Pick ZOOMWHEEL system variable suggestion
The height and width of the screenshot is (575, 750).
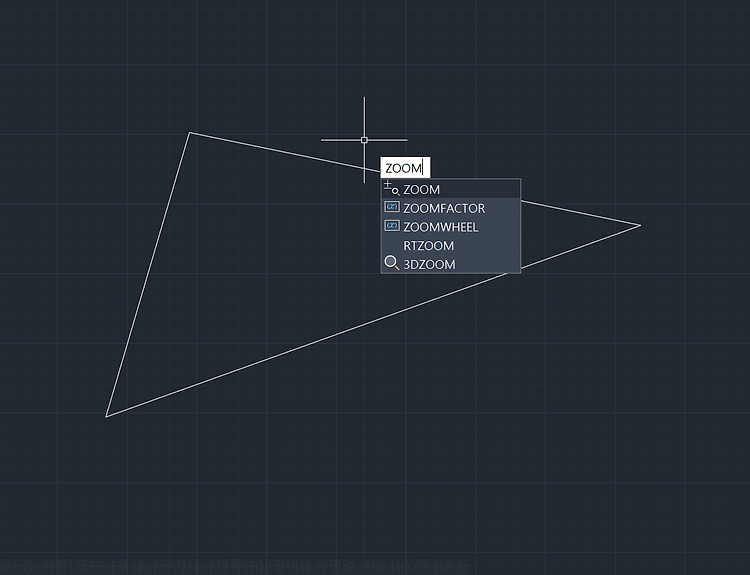click(450, 227)
